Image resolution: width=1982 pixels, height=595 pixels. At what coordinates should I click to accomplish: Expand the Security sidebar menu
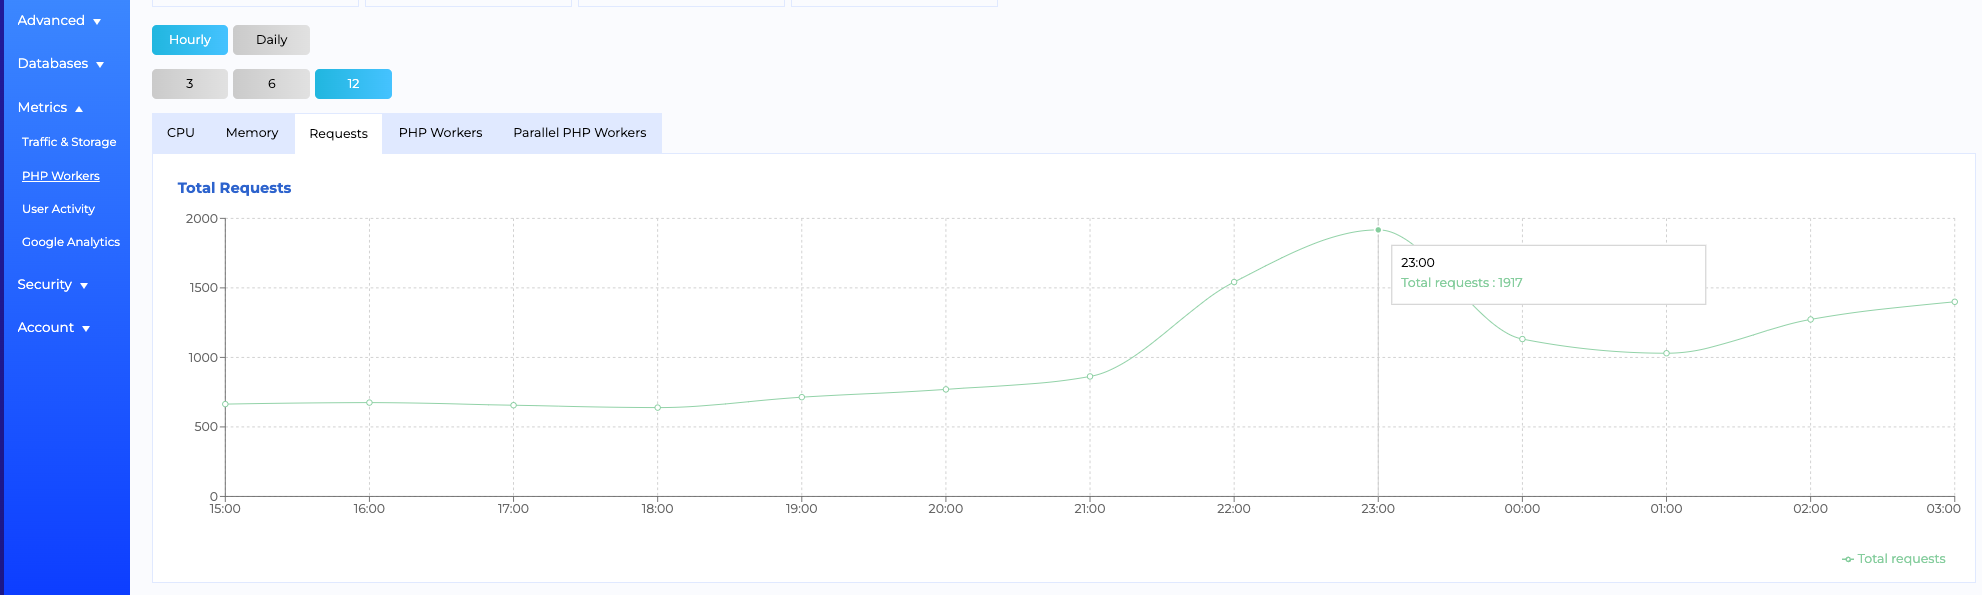pos(52,285)
